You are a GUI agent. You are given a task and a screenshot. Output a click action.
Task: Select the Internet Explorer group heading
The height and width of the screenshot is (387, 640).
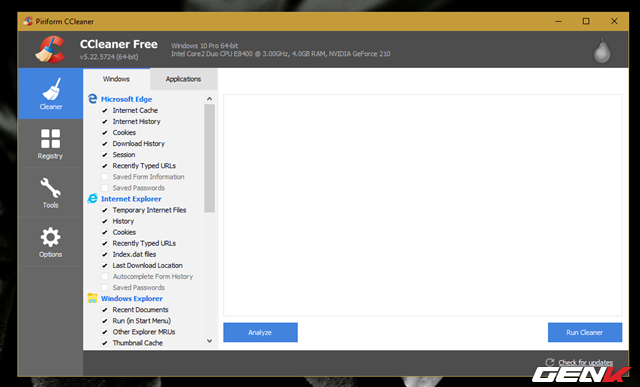[131, 199]
